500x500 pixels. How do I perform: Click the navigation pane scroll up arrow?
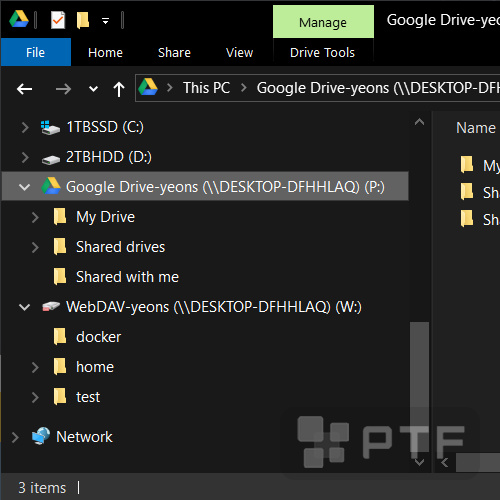(419, 122)
